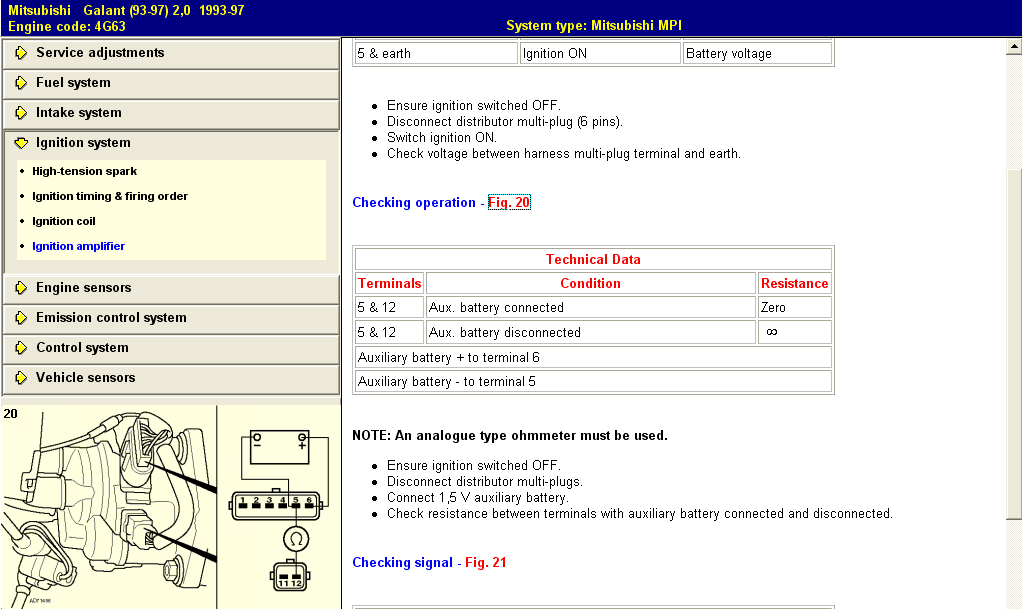Click the auxiliary battery wiring diagram
Screen dimensions: 1022x609
[x=280, y=507]
